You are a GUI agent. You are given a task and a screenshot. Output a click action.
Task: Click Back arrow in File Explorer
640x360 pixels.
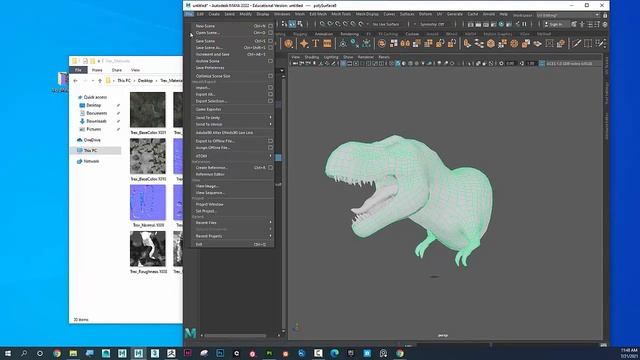point(75,81)
